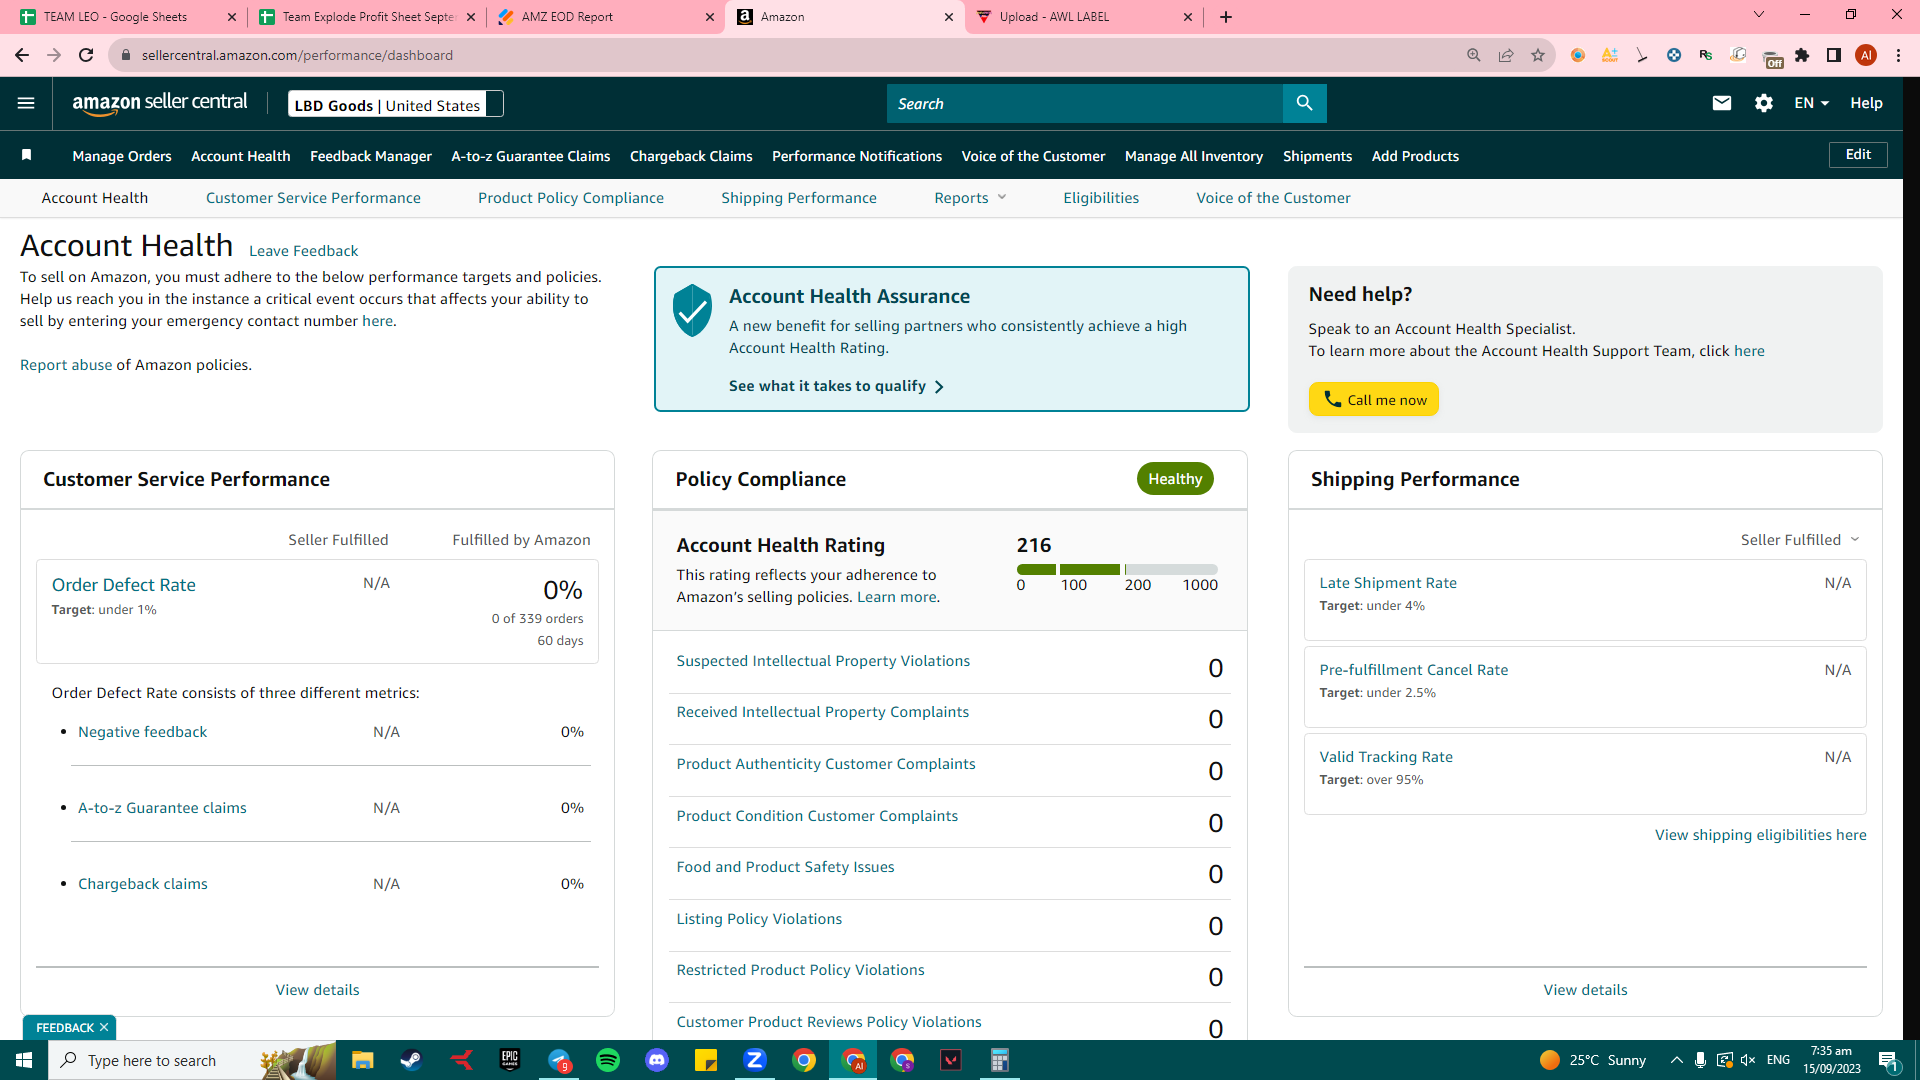
Task: Open the browser Extensions puzzle icon
Action: [x=1802, y=55]
